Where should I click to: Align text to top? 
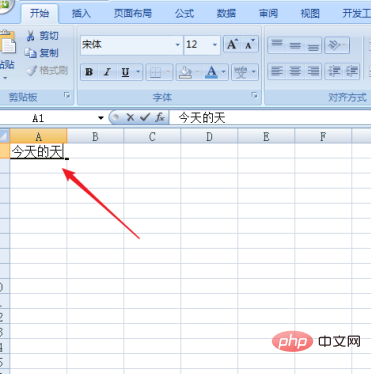pos(277,45)
